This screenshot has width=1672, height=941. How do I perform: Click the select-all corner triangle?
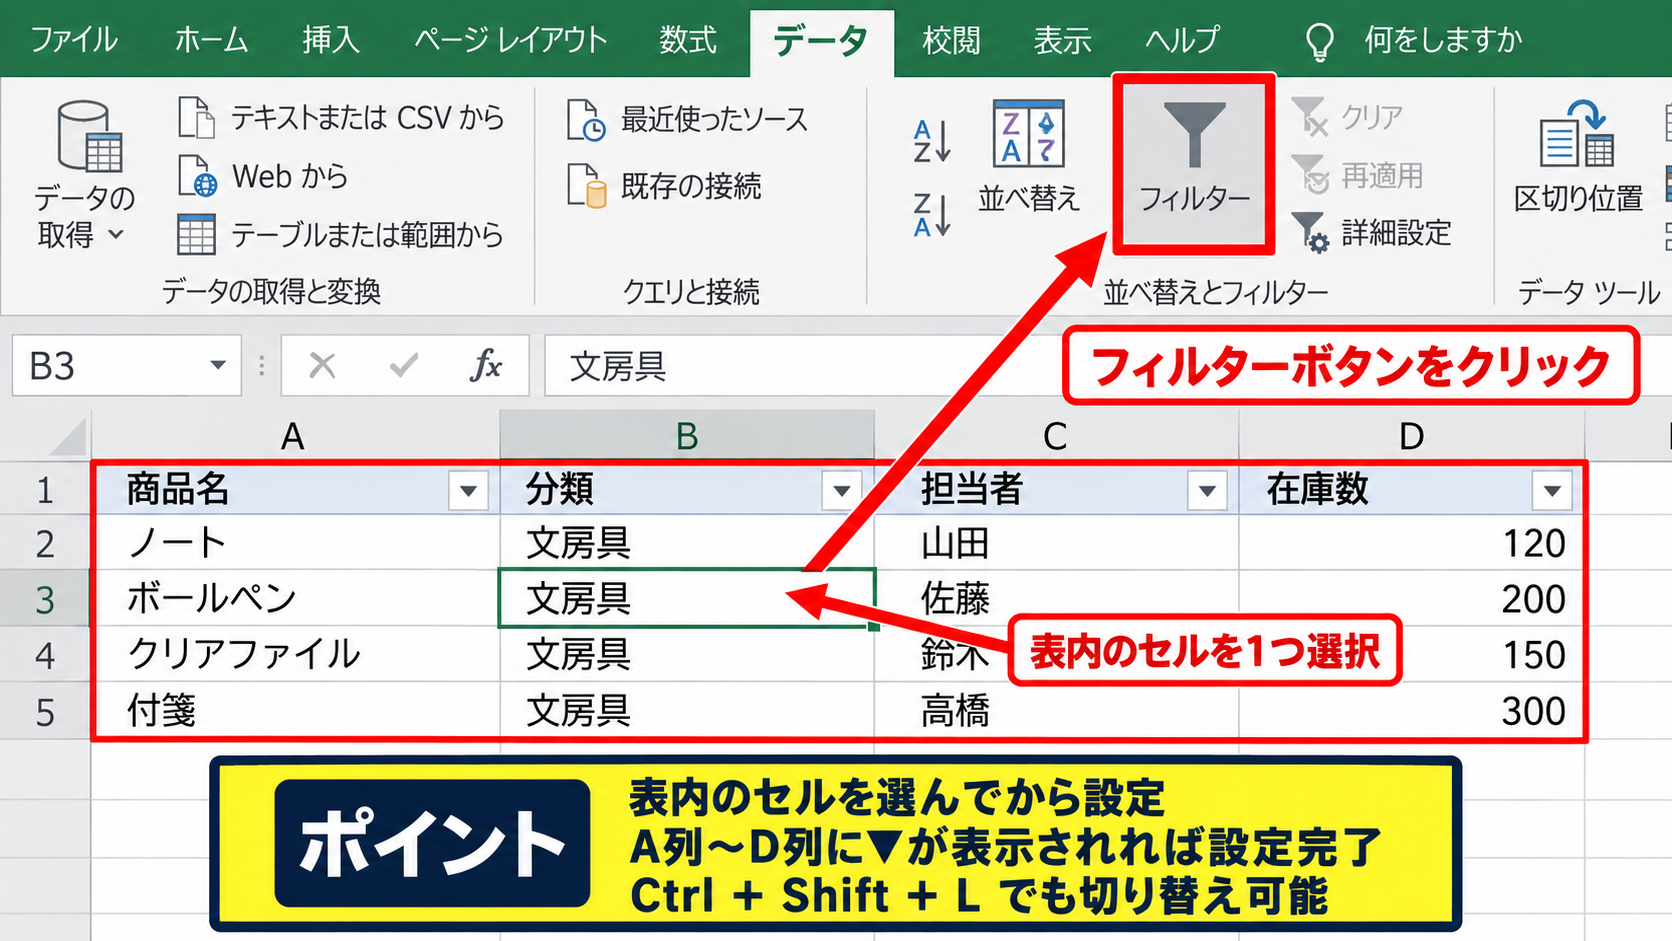[68, 437]
